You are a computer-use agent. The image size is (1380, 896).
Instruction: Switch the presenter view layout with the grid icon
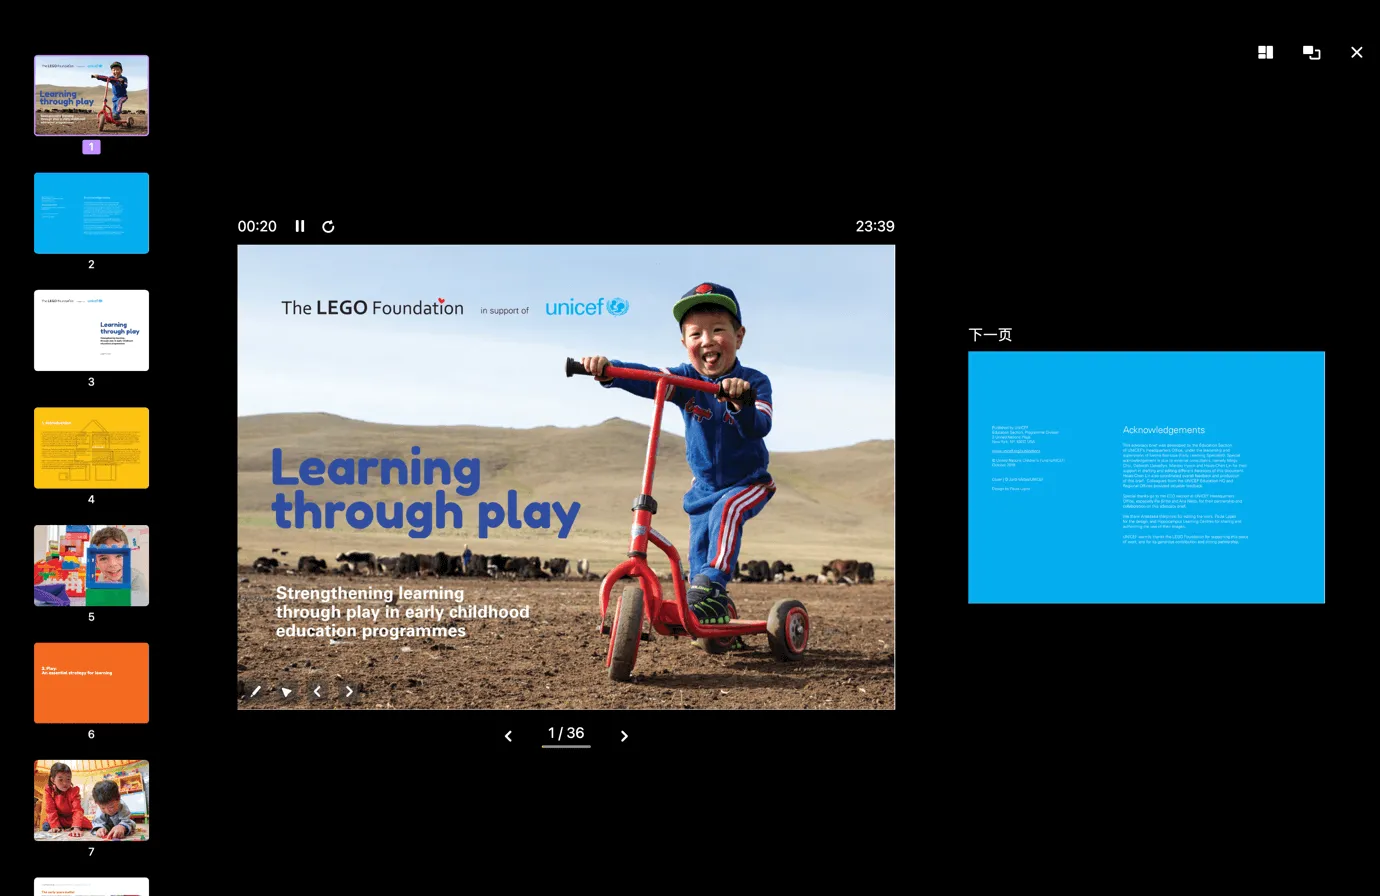[1265, 52]
